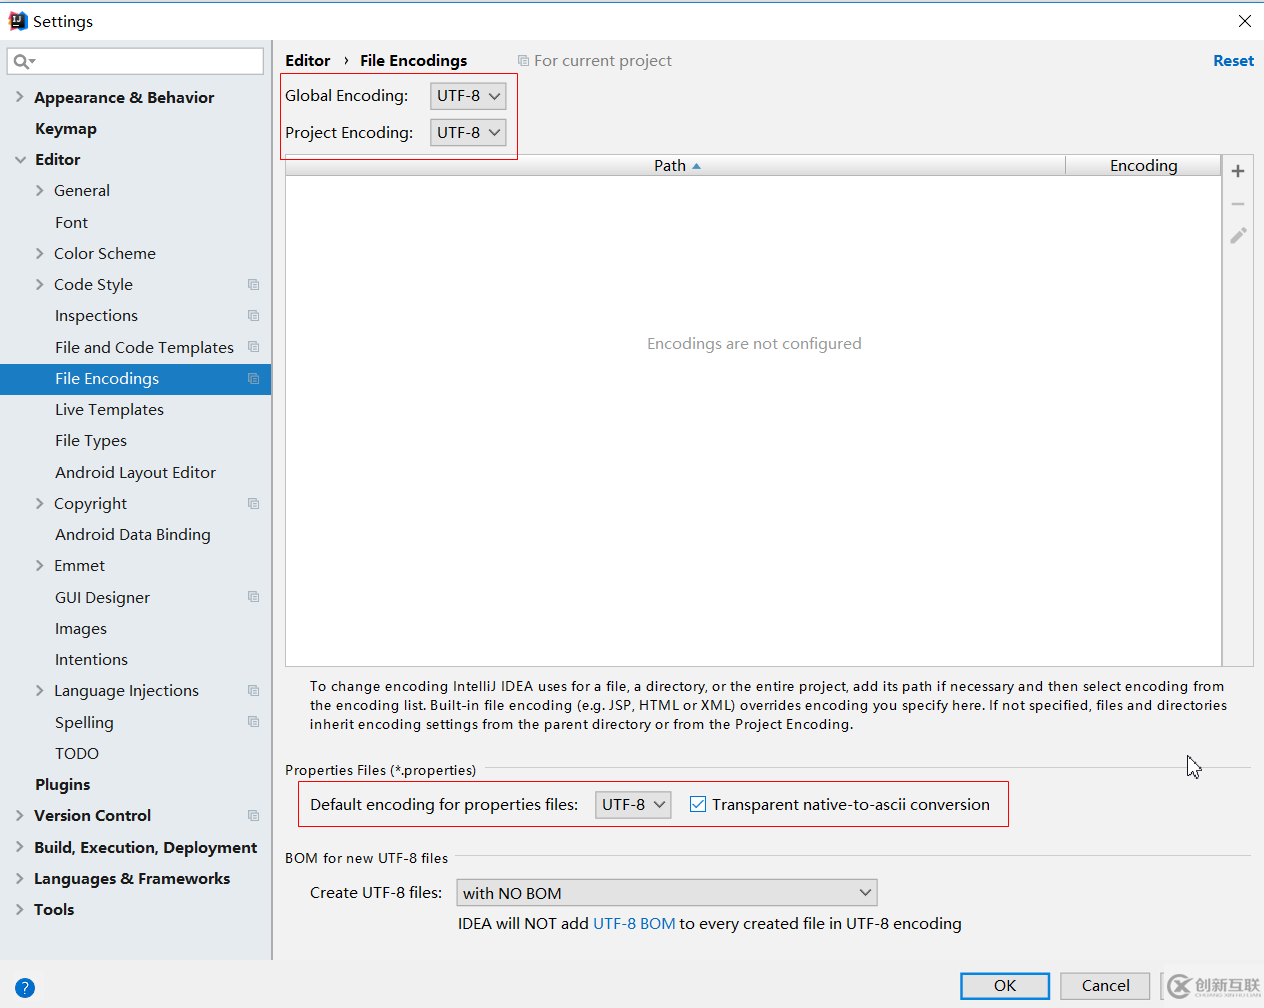This screenshot has height=1008, width=1264.
Task: Toggle Transparent native-to-ascii conversion checkbox
Action: (x=698, y=804)
